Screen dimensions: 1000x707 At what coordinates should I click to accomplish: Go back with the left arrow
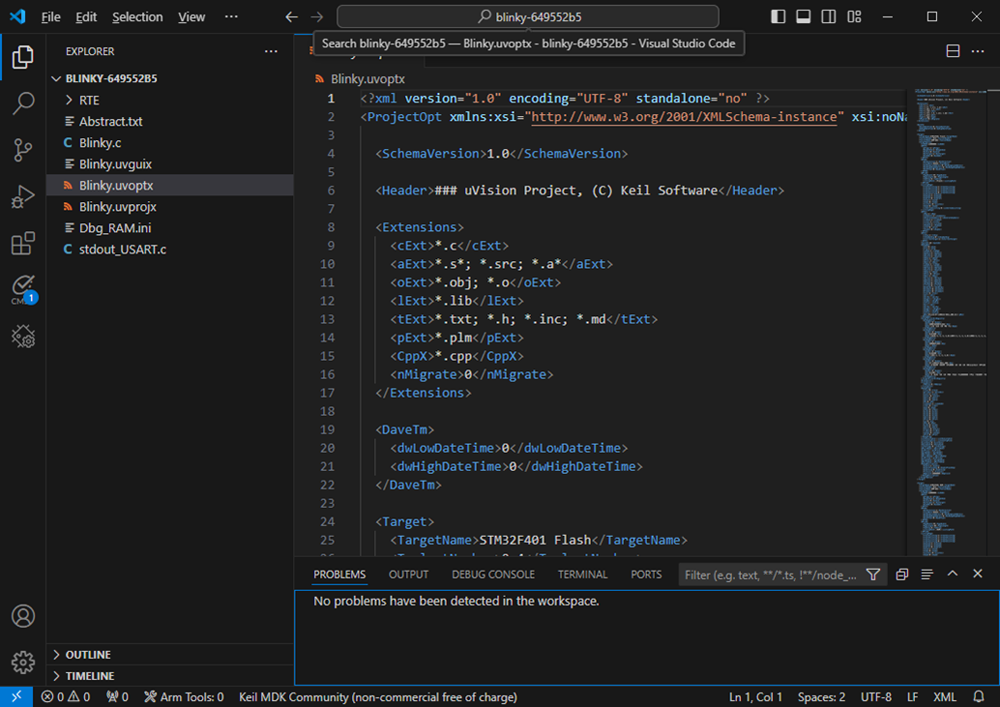click(x=291, y=17)
